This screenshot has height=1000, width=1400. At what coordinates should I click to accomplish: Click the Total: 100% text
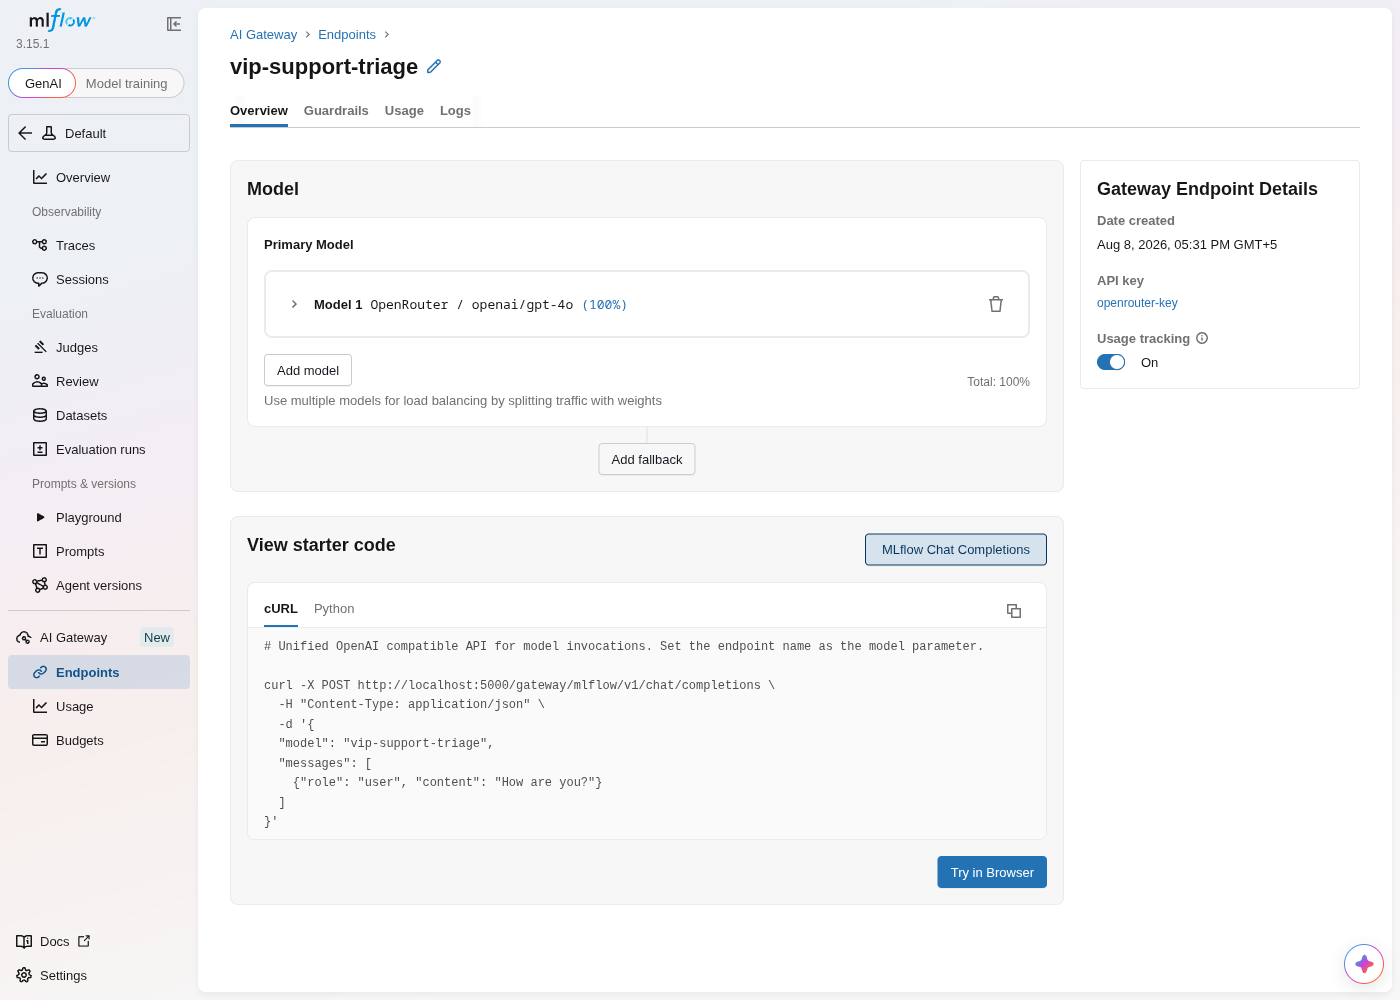click(x=998, y=382)
